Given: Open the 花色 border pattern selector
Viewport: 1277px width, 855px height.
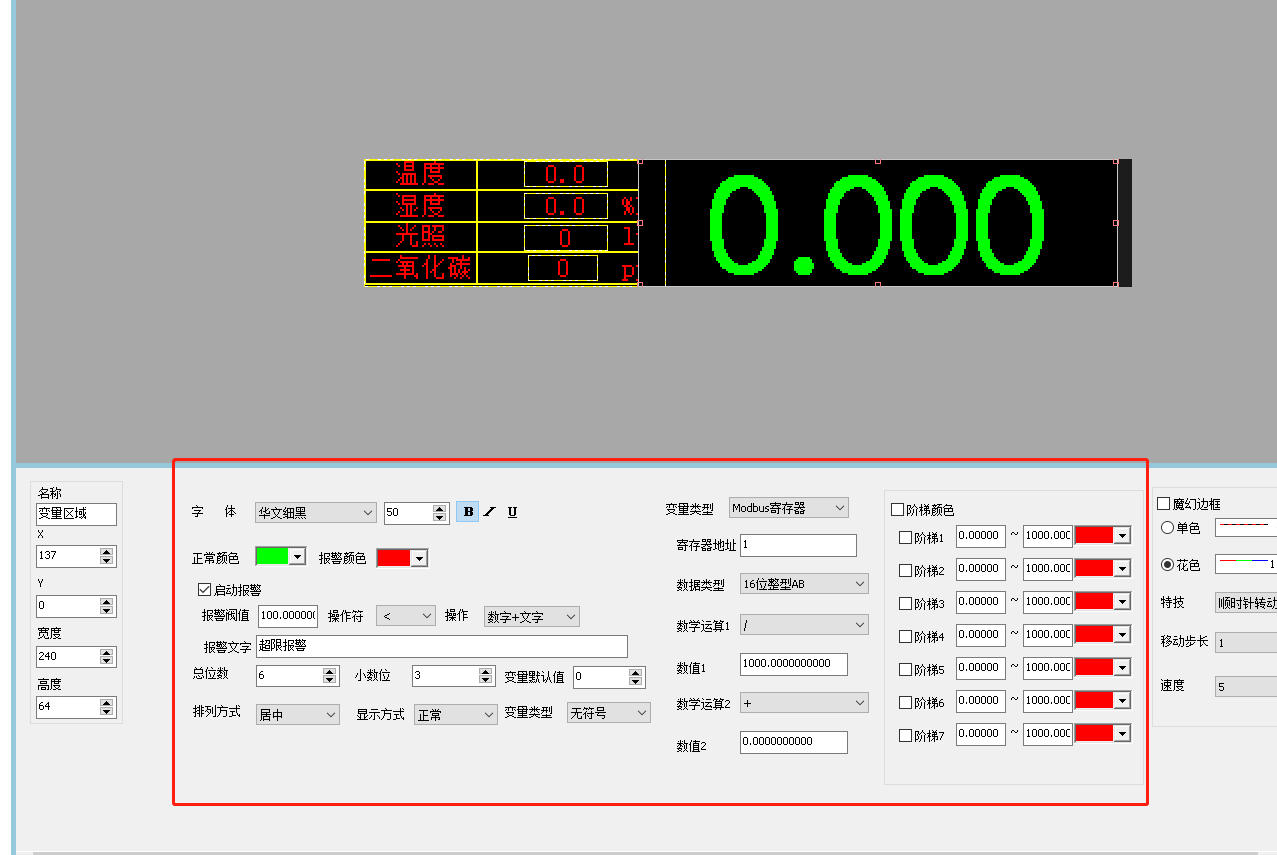Looking at the screenshot, I should (1246, 564).
